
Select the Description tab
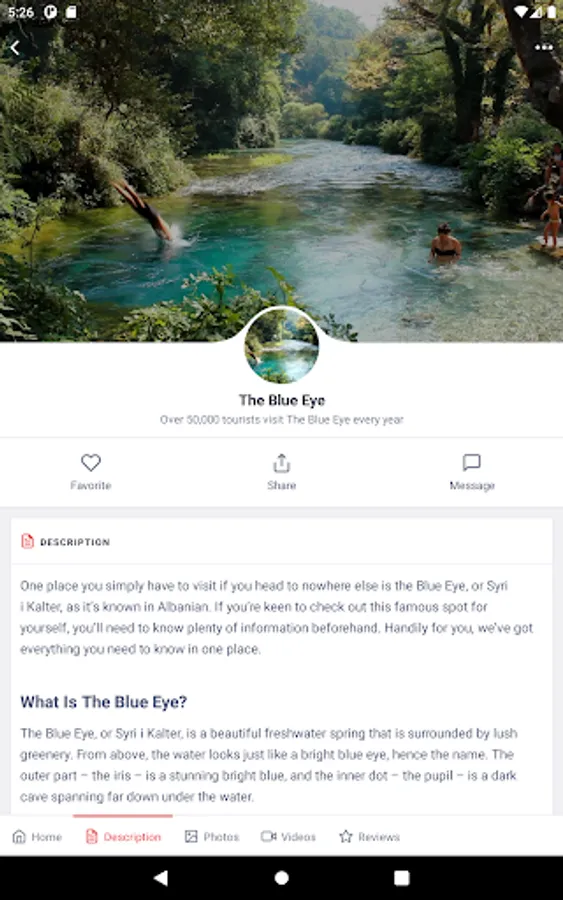123,836
